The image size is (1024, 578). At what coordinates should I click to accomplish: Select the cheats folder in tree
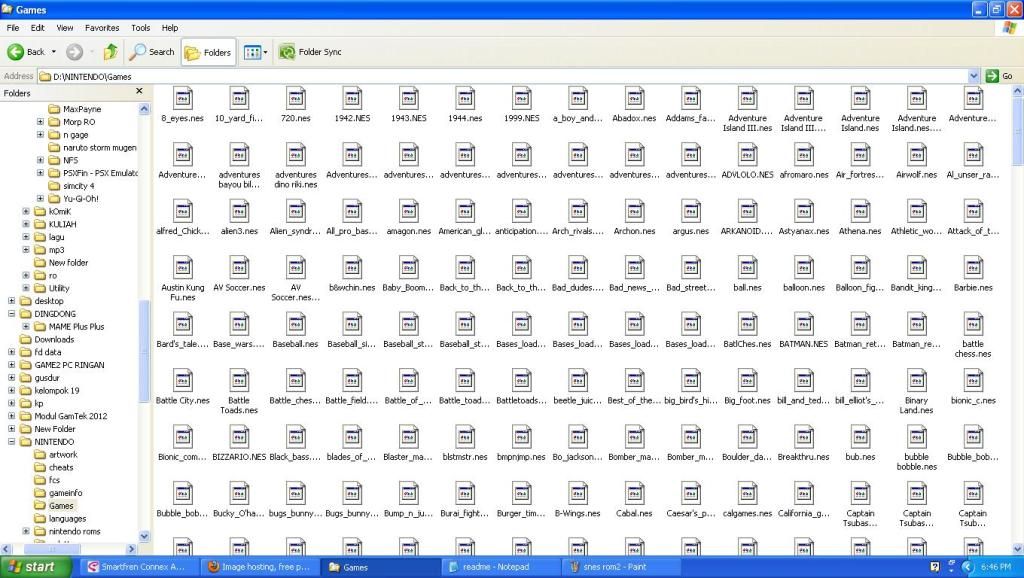pyautogui.click(x=61, y=467)
